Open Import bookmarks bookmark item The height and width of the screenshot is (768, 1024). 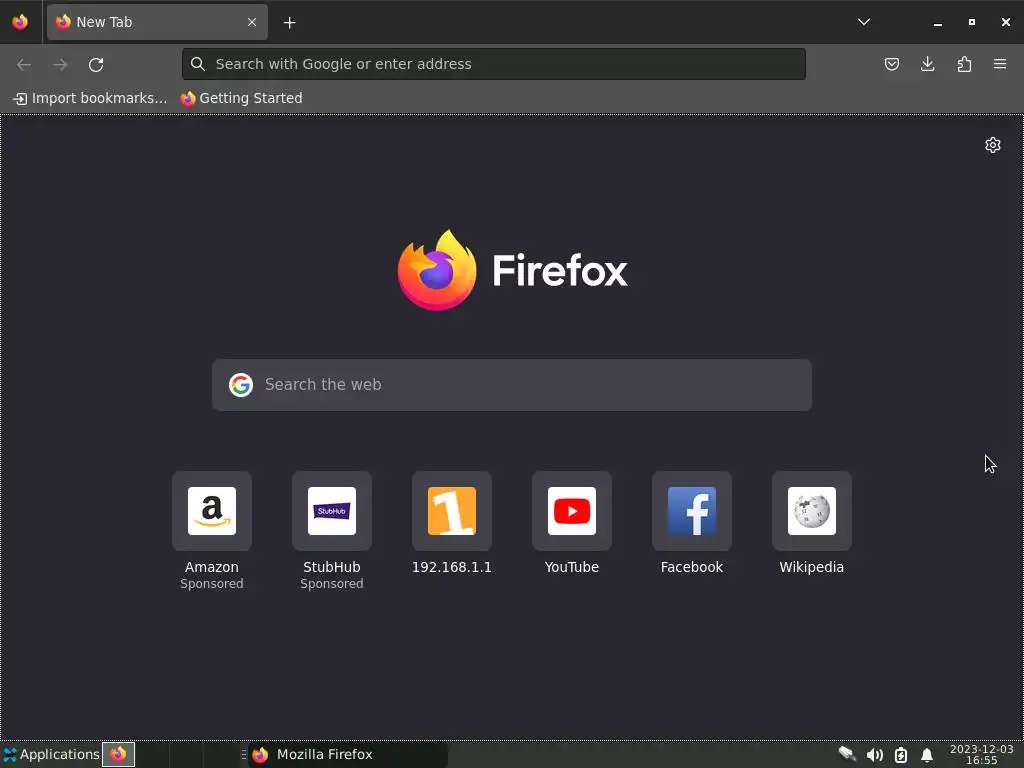tap(90, 99)
